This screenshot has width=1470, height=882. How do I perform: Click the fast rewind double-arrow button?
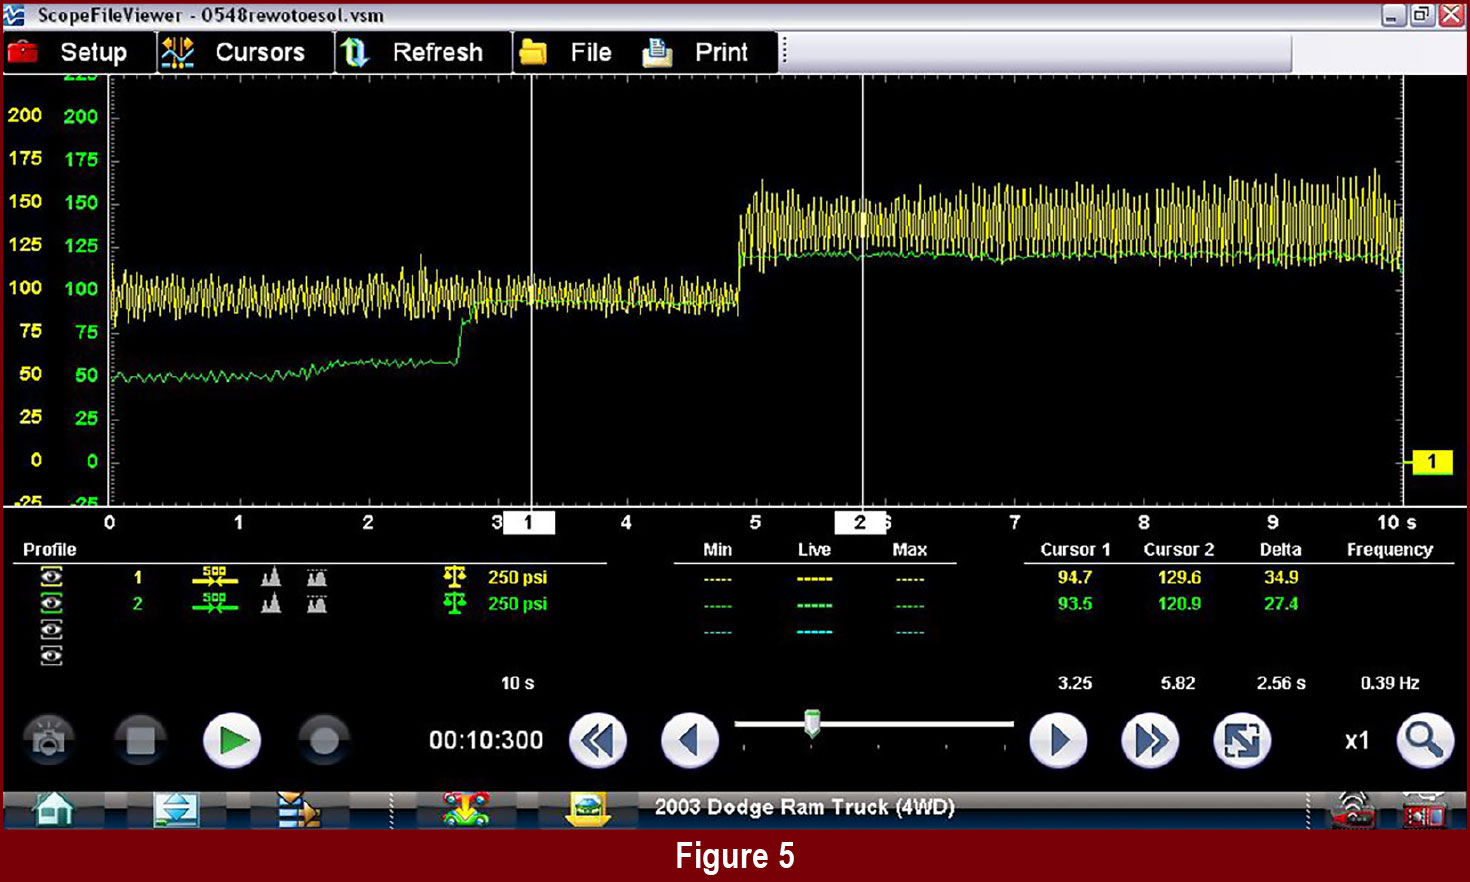(x=597, y=741)
